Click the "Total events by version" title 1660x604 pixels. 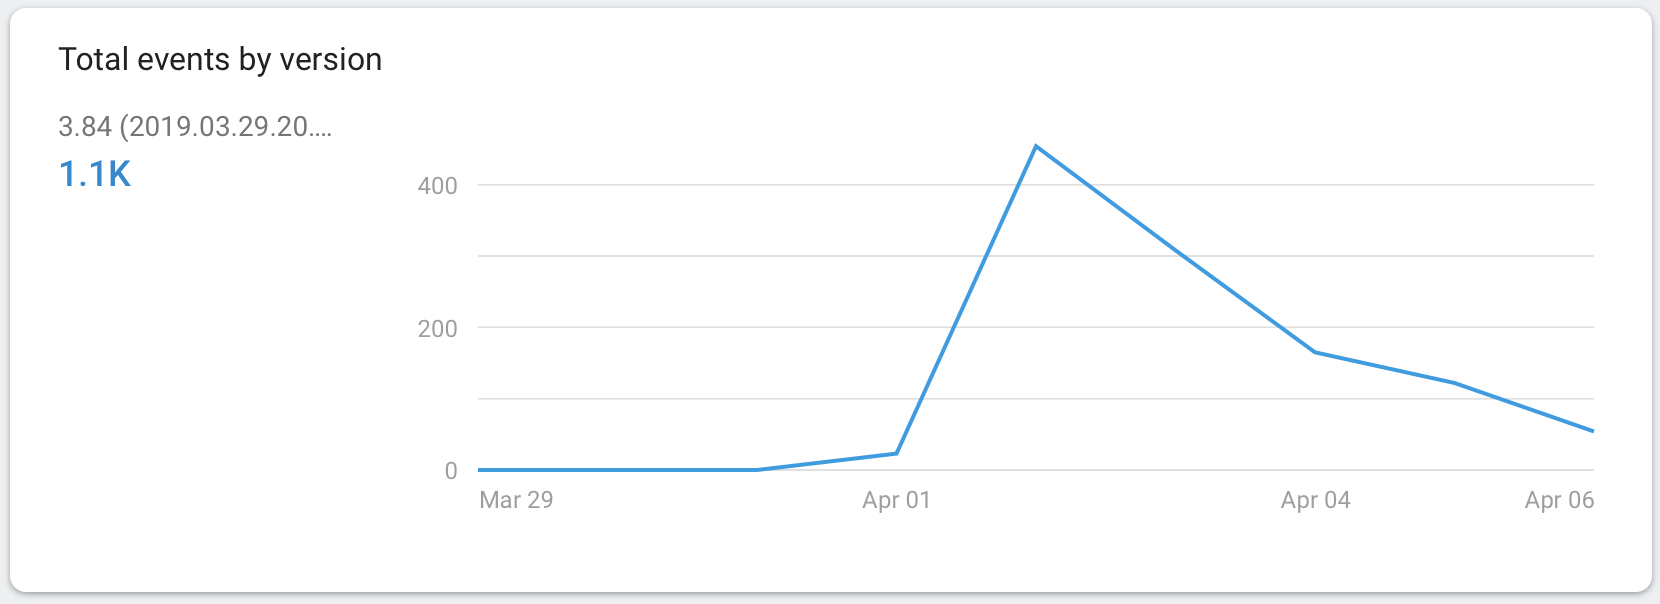point(220,60)
